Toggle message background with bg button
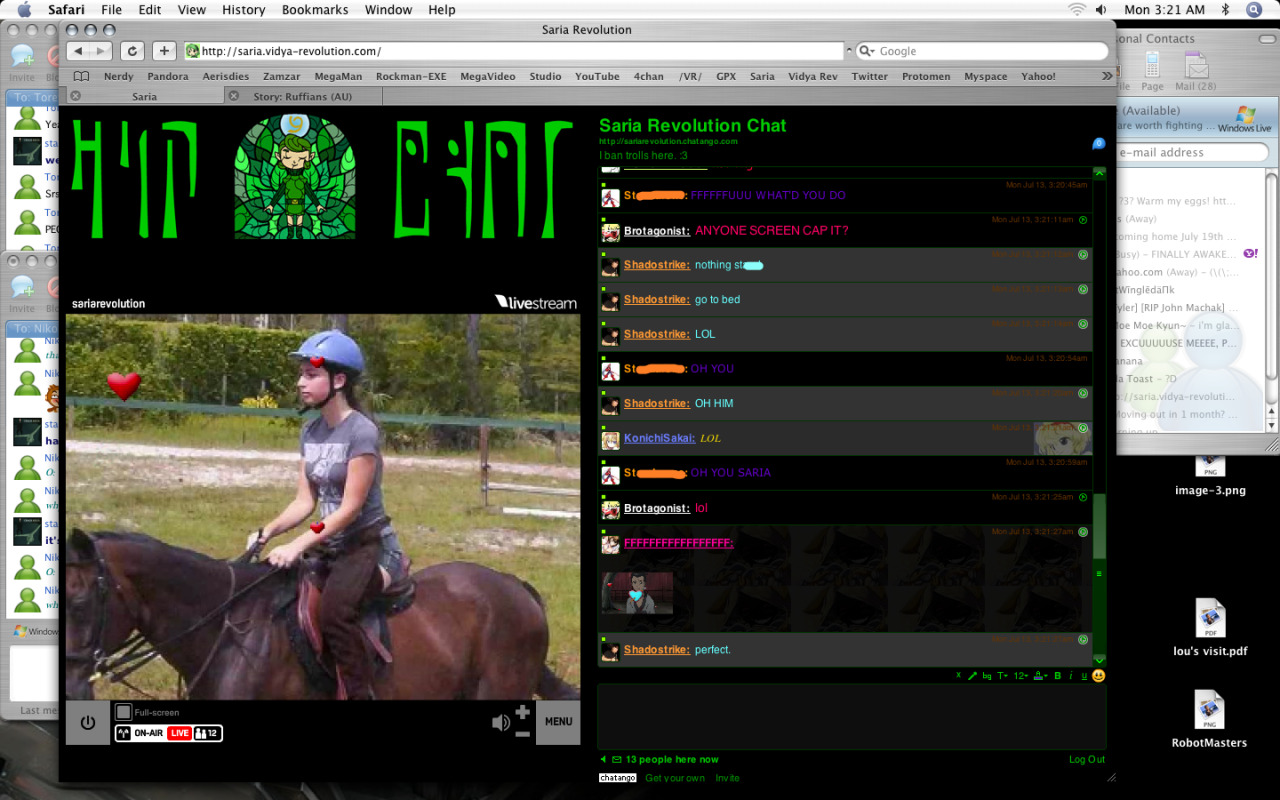 coord(987,677)
